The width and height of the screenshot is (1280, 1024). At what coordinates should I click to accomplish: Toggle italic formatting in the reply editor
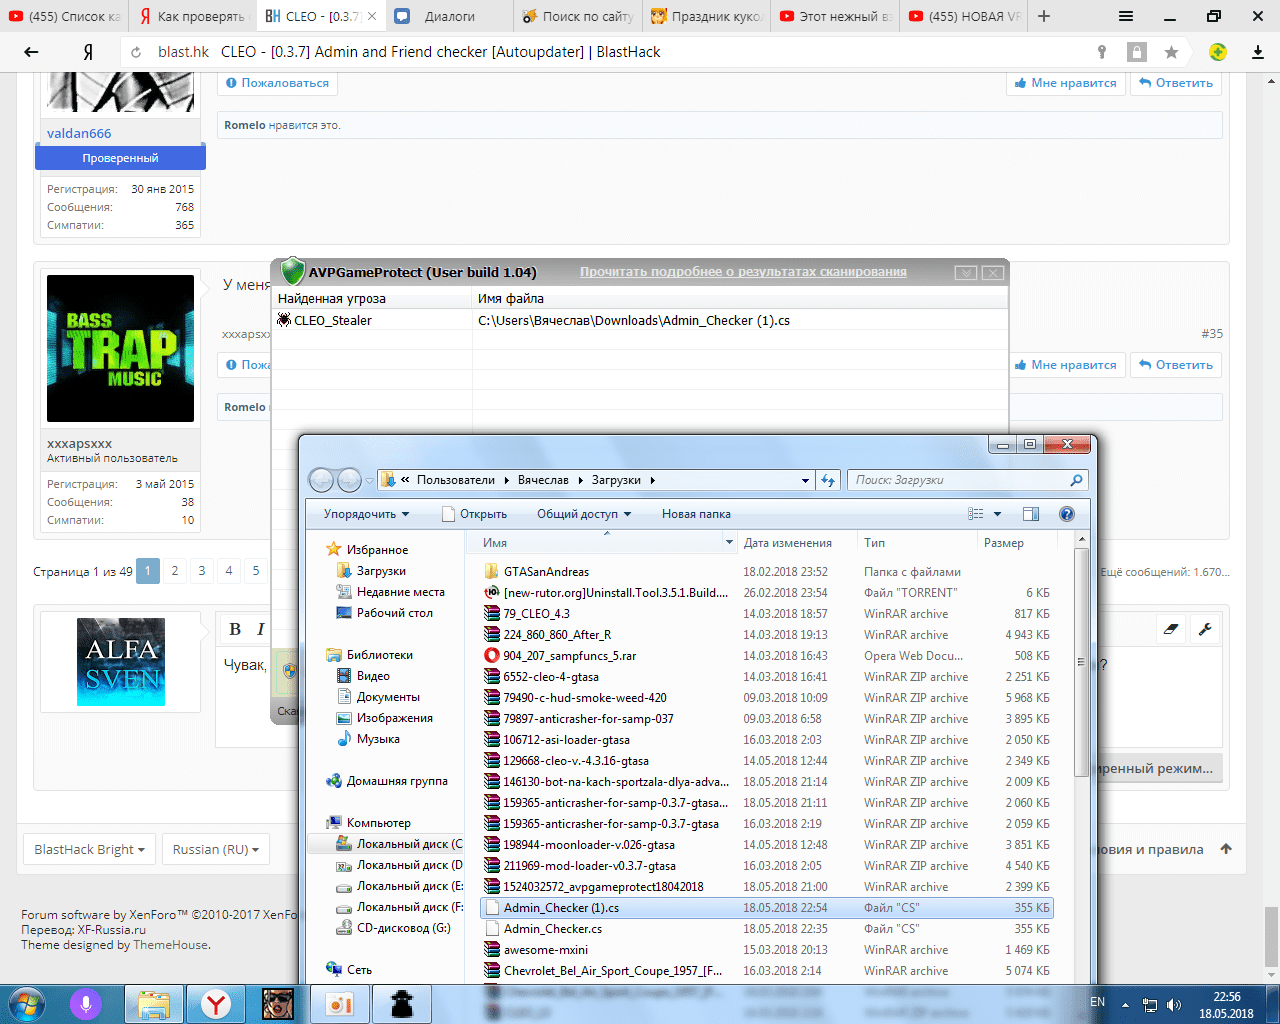pyautogui.click(x=260, y=629)
